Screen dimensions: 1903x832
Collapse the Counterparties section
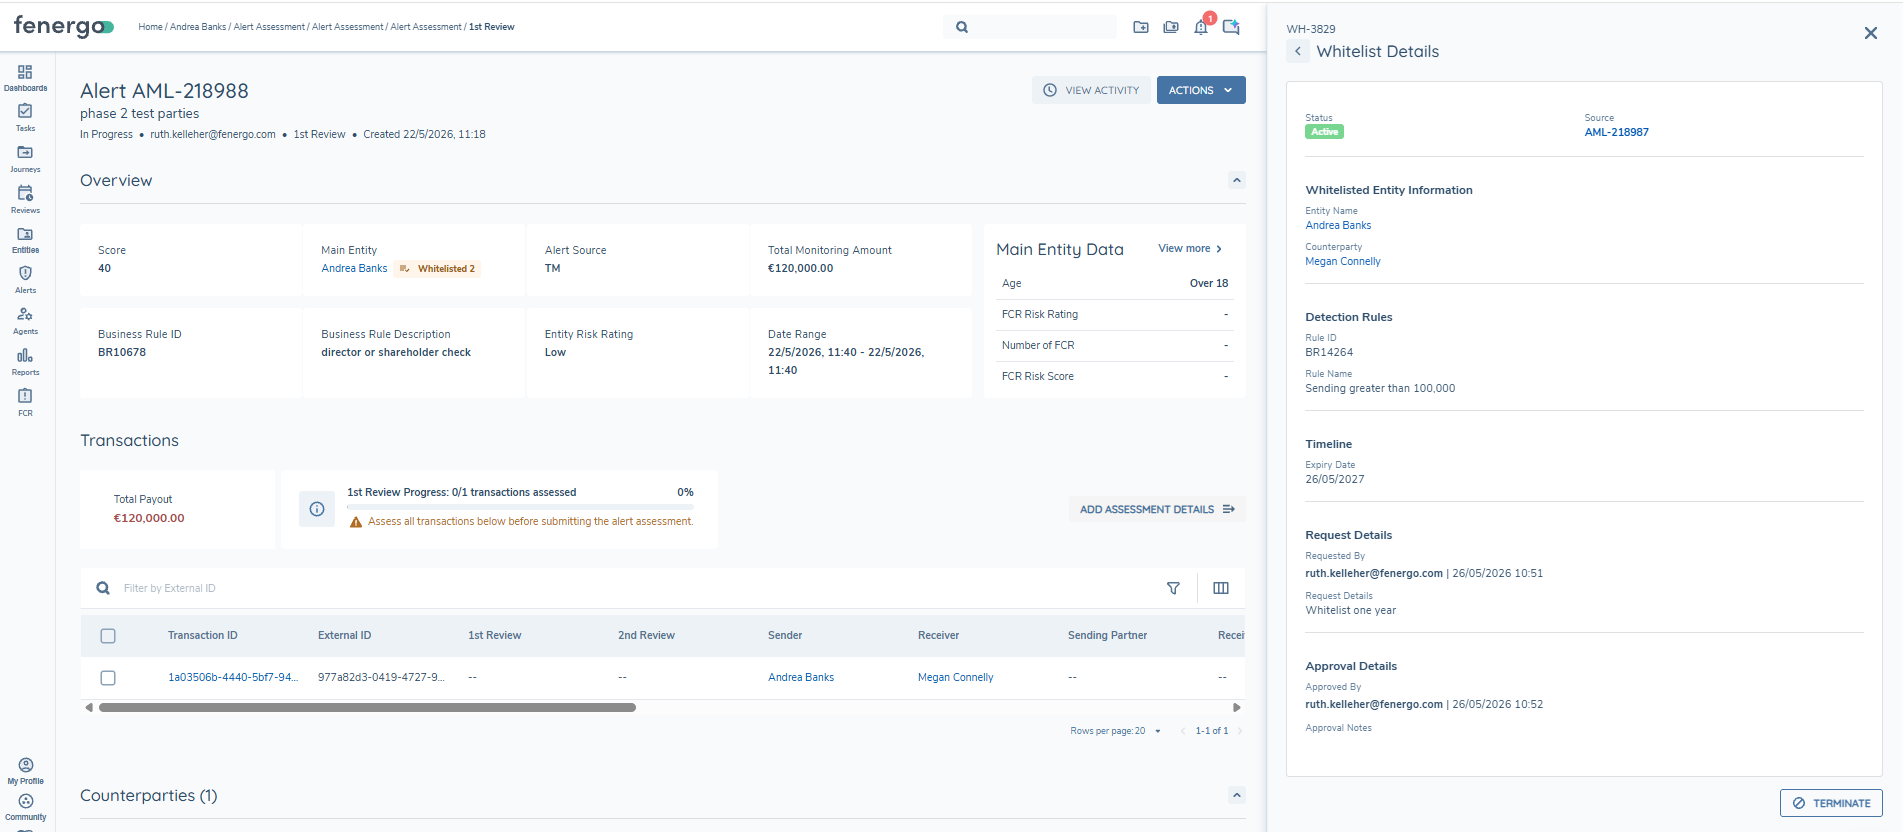[x=1237, y=795]
